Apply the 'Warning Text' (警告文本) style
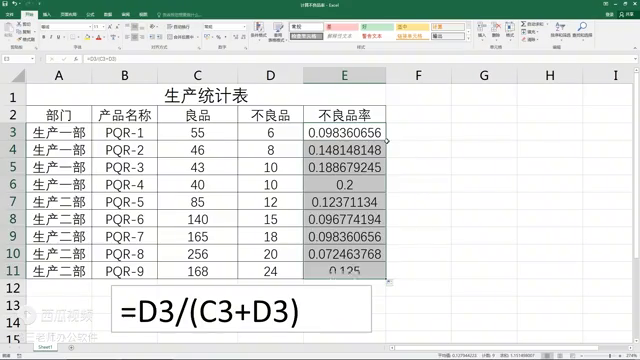 (377, 36)
